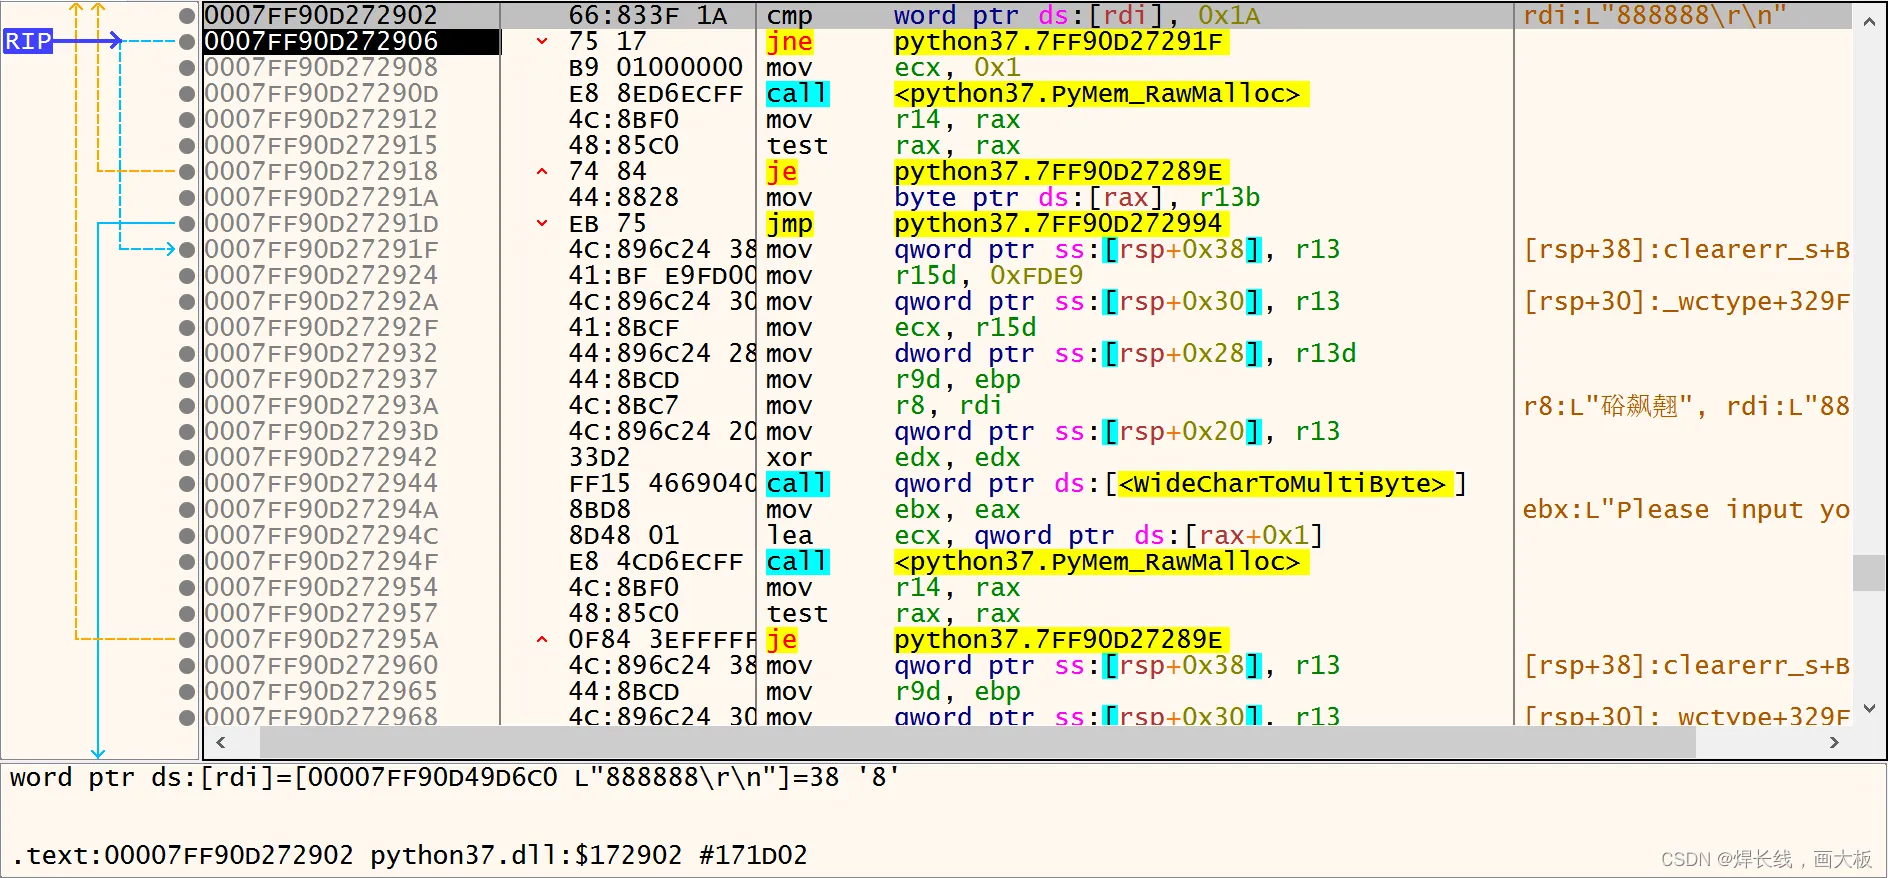Click the jmp jump-down arrow at 0007FF90D27291D
Screen dimensions: 1888x878
[x=542, y=223]
